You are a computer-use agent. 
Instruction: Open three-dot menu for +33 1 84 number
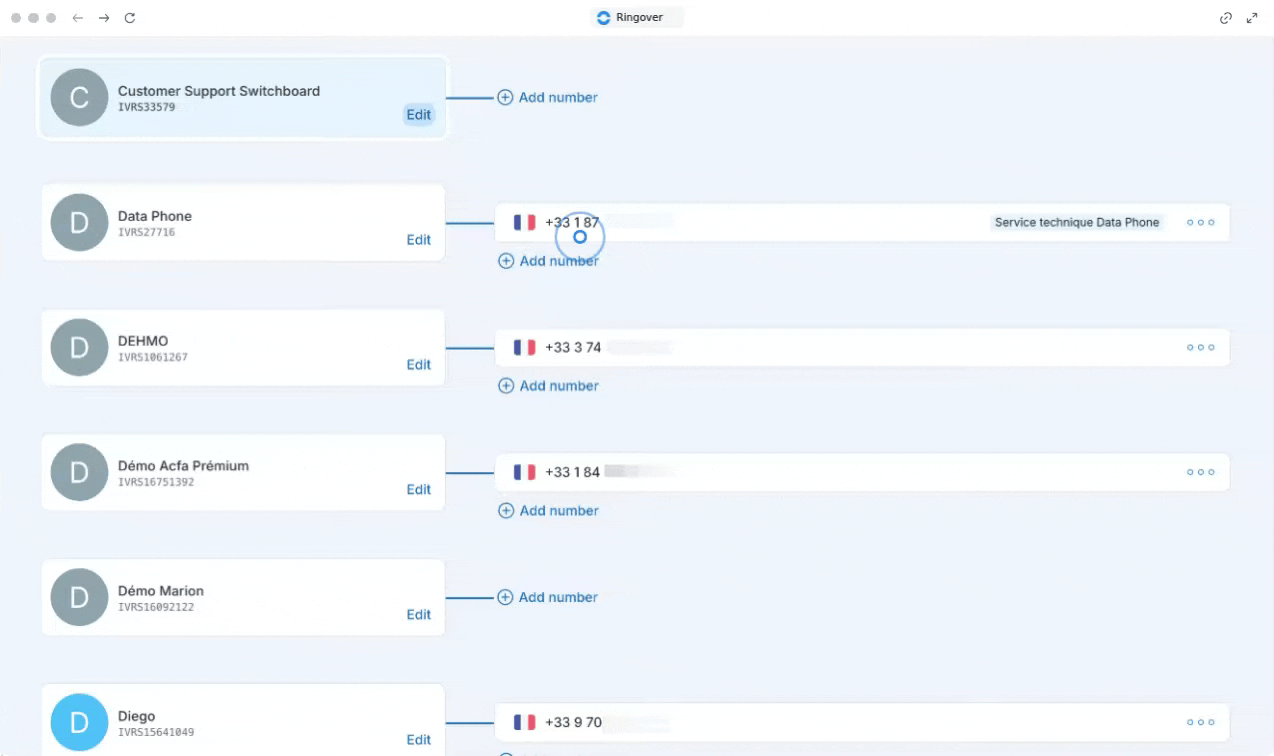coord(1201,472)
